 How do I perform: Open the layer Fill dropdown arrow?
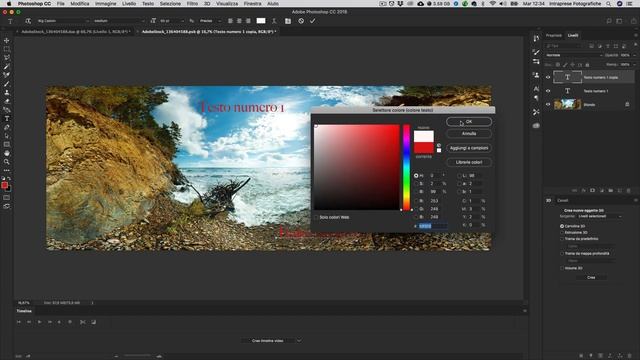(634, 64)
